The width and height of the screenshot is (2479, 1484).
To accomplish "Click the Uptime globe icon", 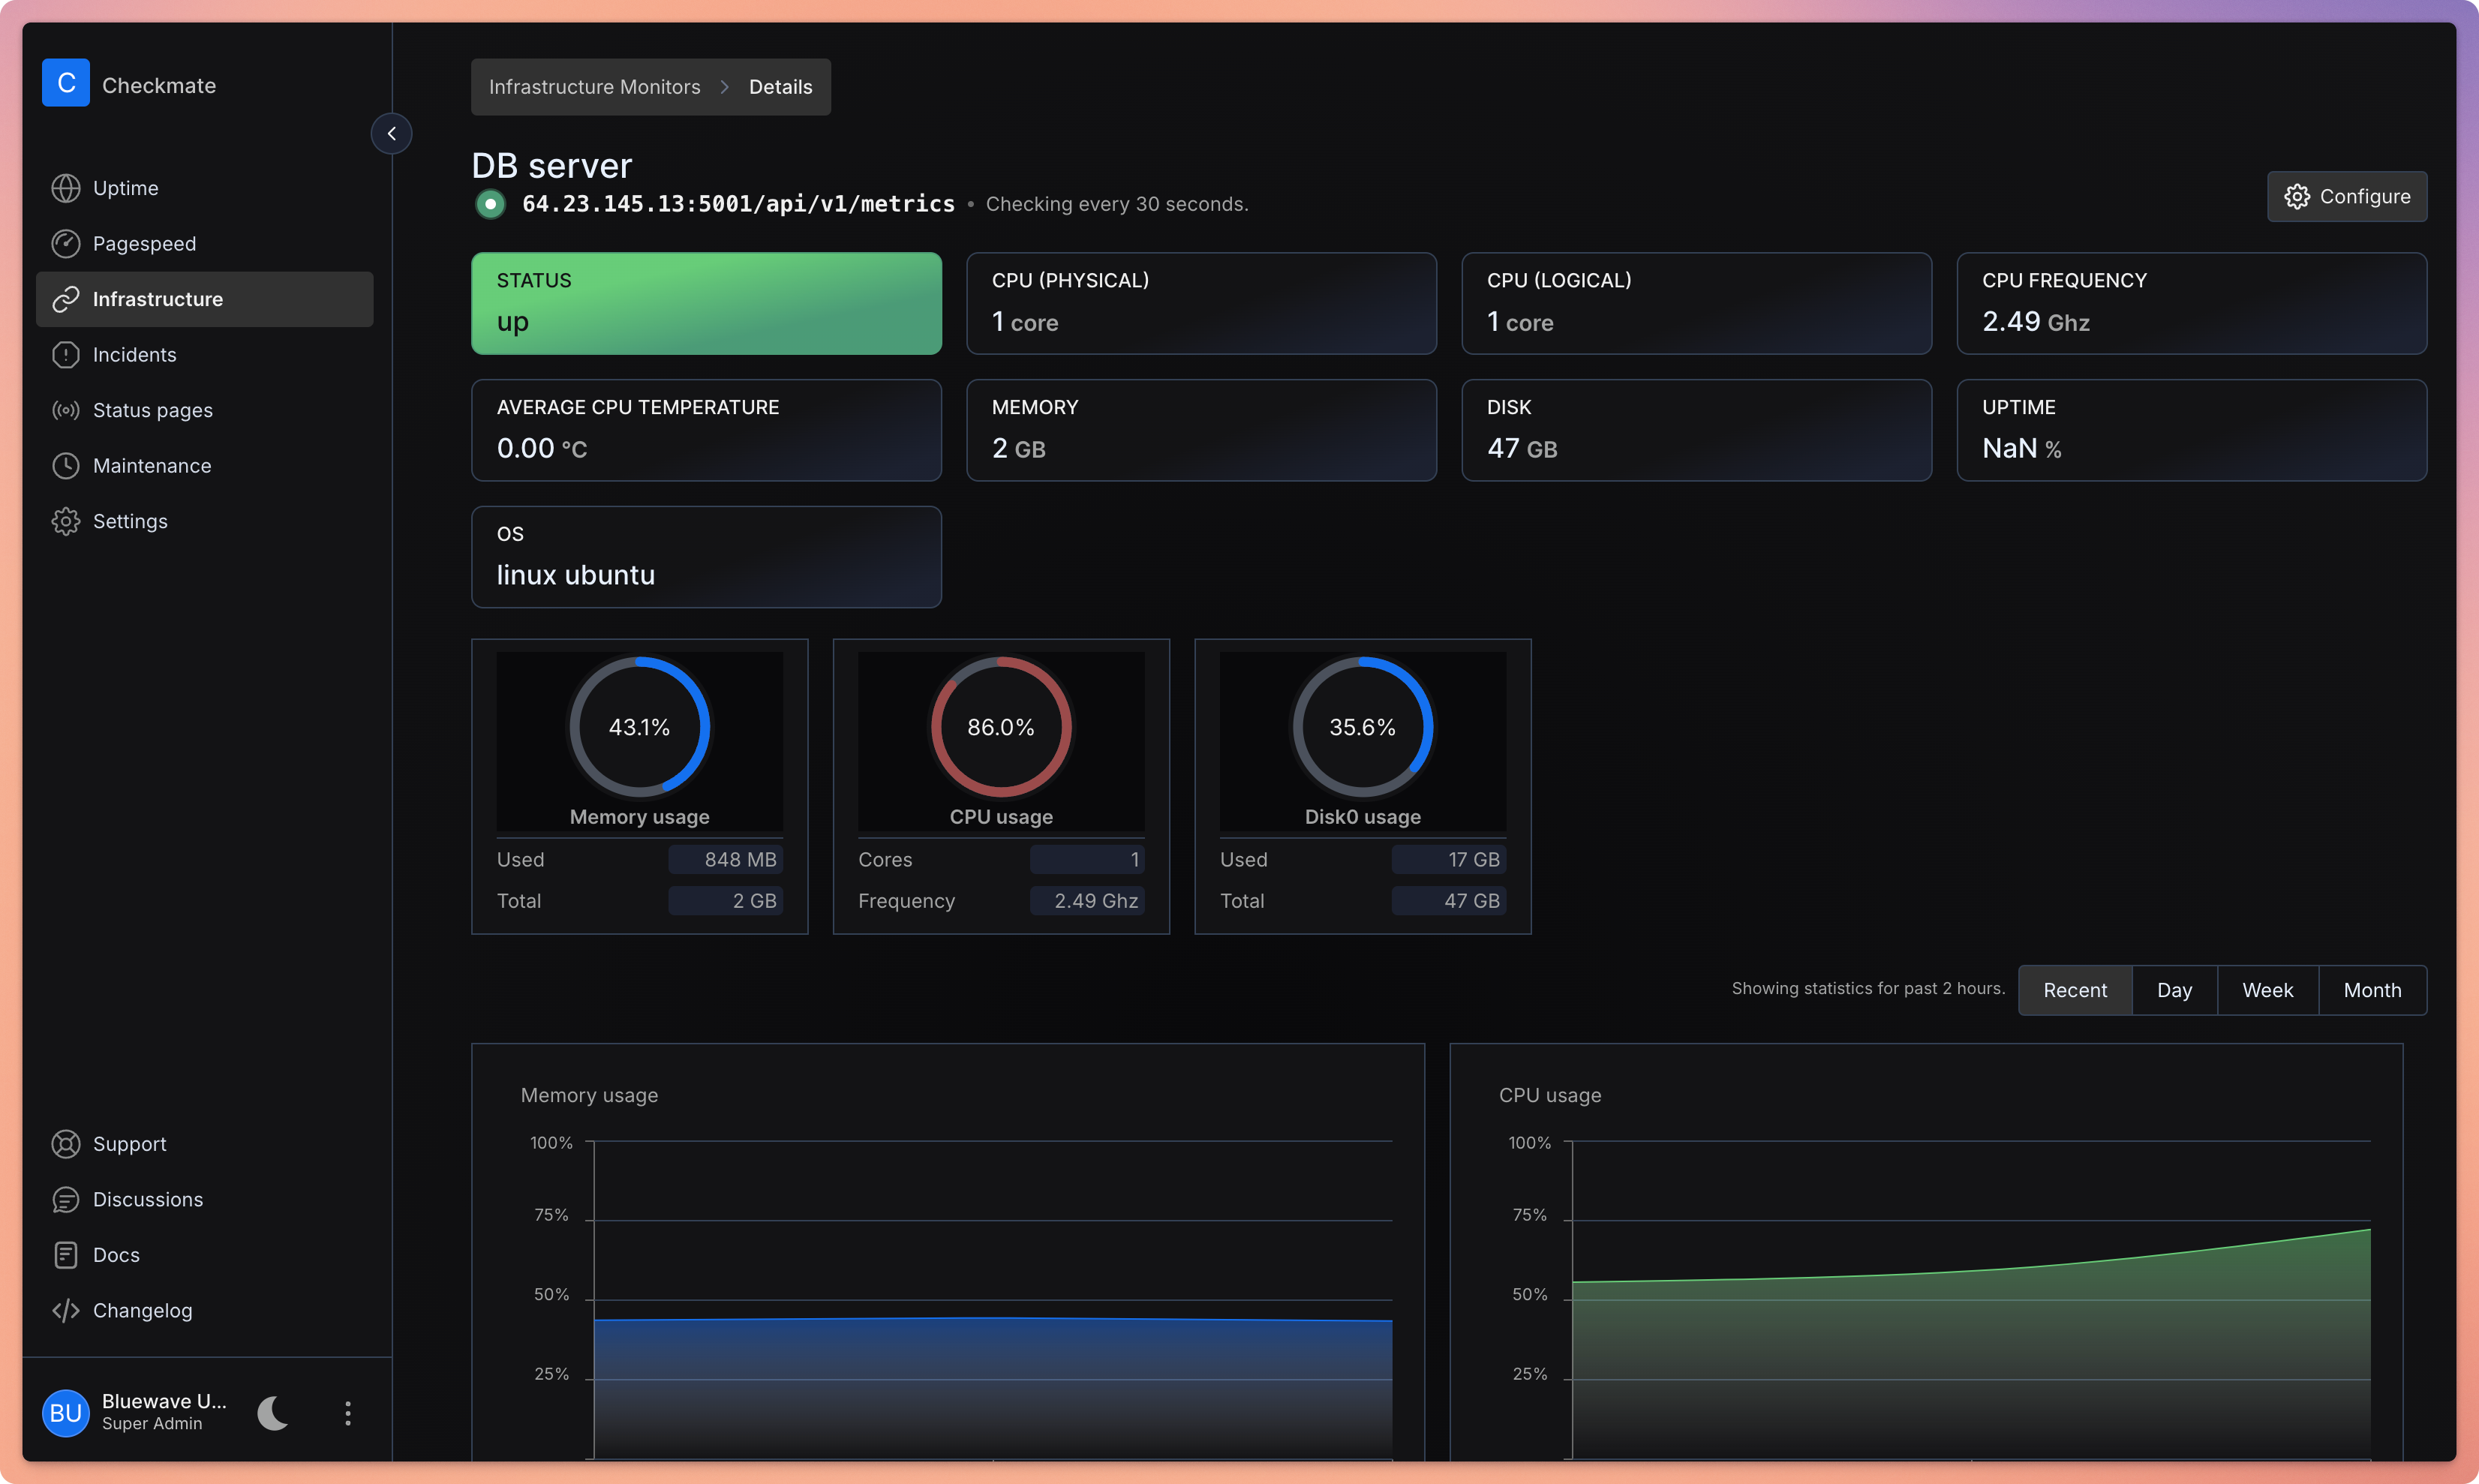I will pos(66,188).
